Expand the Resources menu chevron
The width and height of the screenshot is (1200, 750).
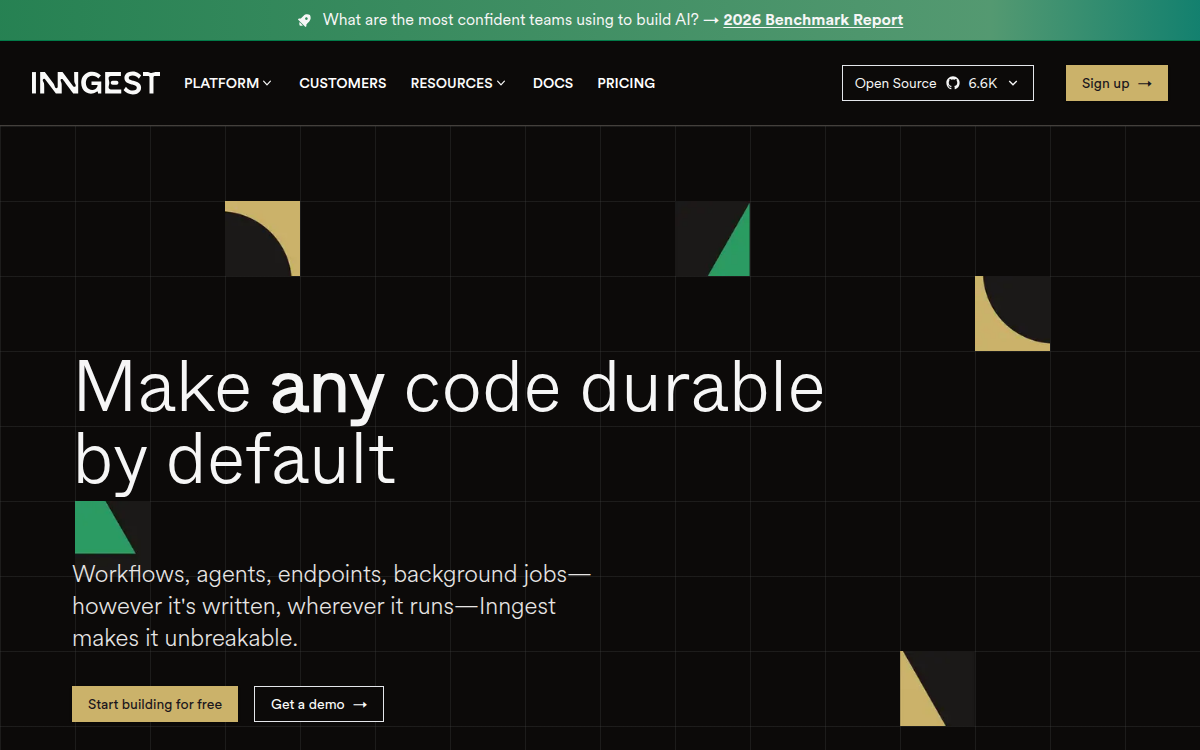coord(501,83)
